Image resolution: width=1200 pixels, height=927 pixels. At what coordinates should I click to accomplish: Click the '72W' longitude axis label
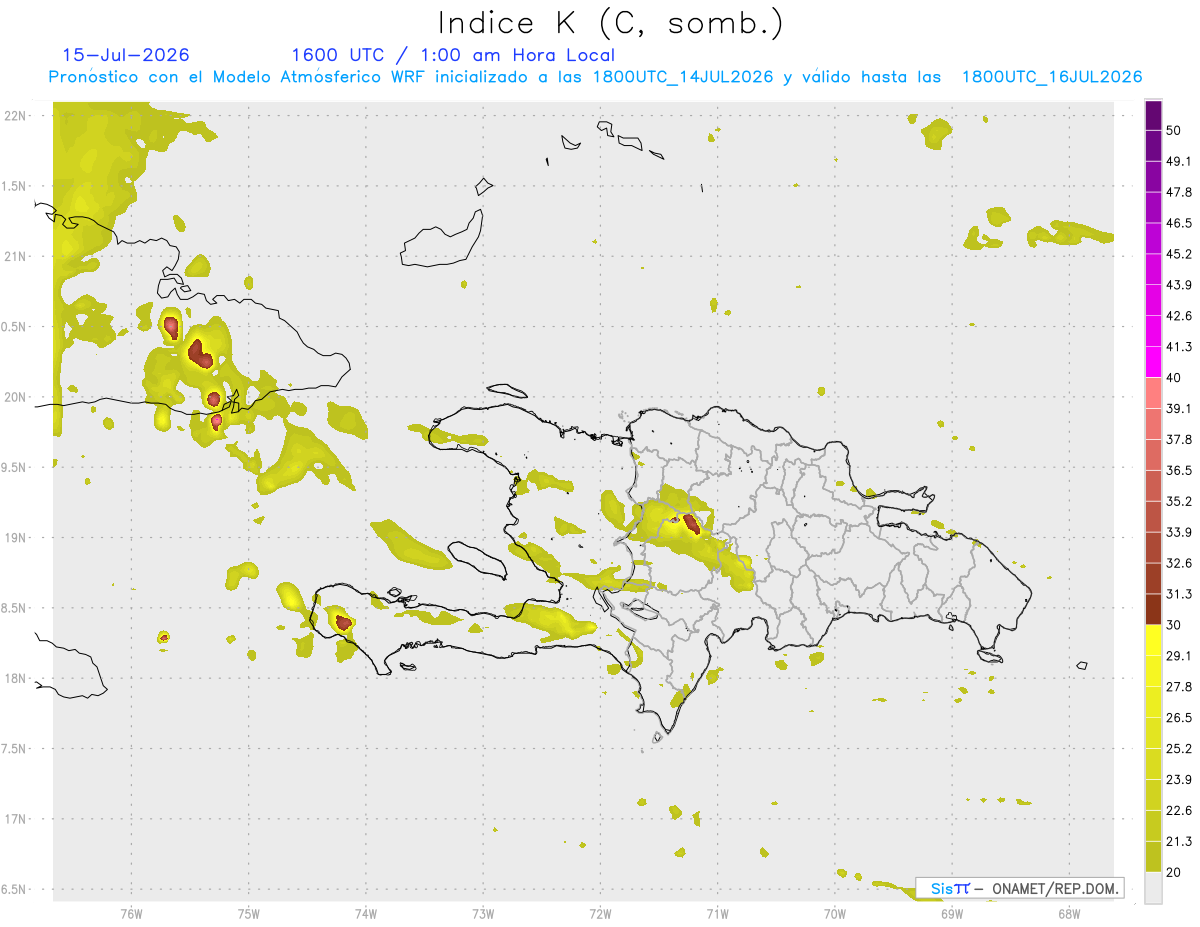pos(600,914)
